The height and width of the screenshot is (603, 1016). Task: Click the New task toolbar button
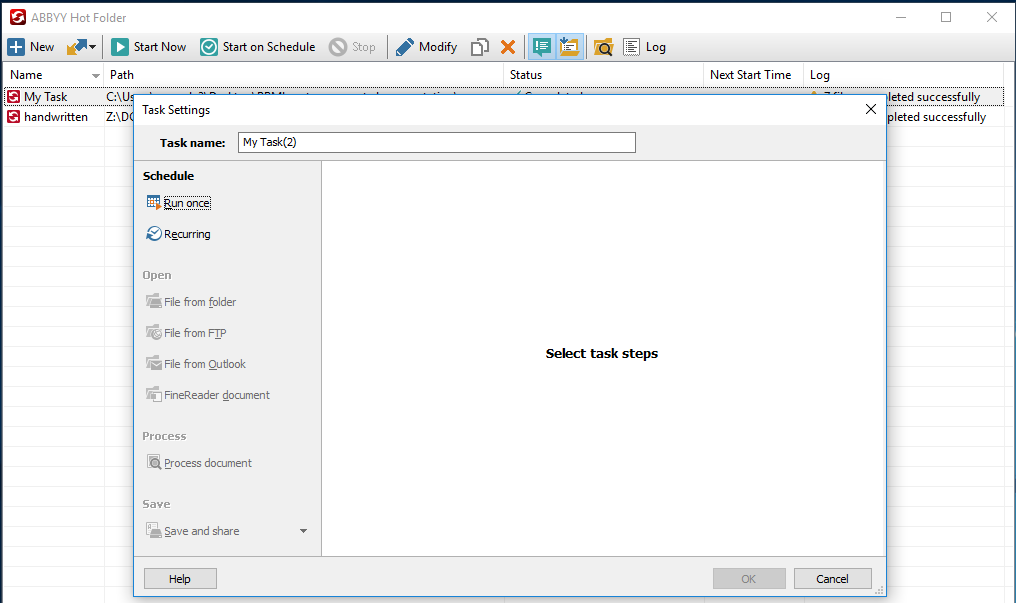31,47
